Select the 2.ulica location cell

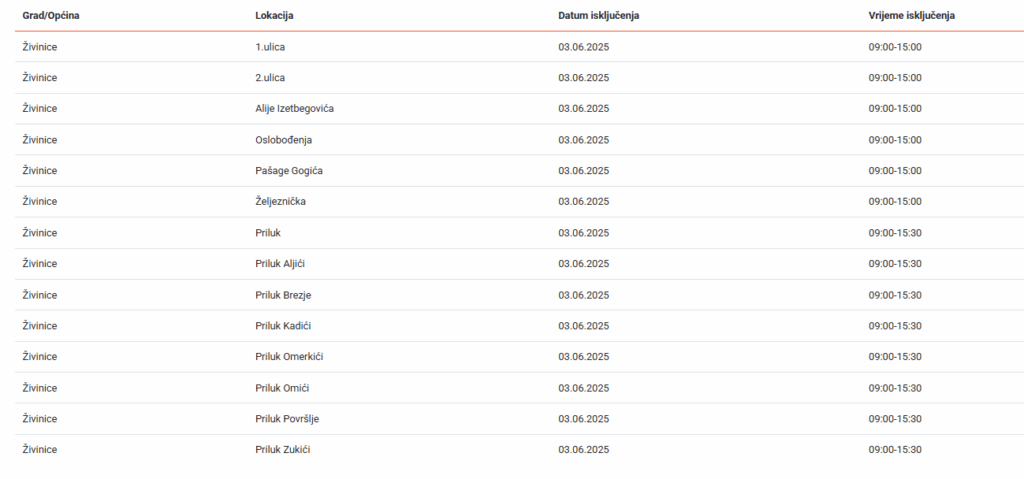271,78
